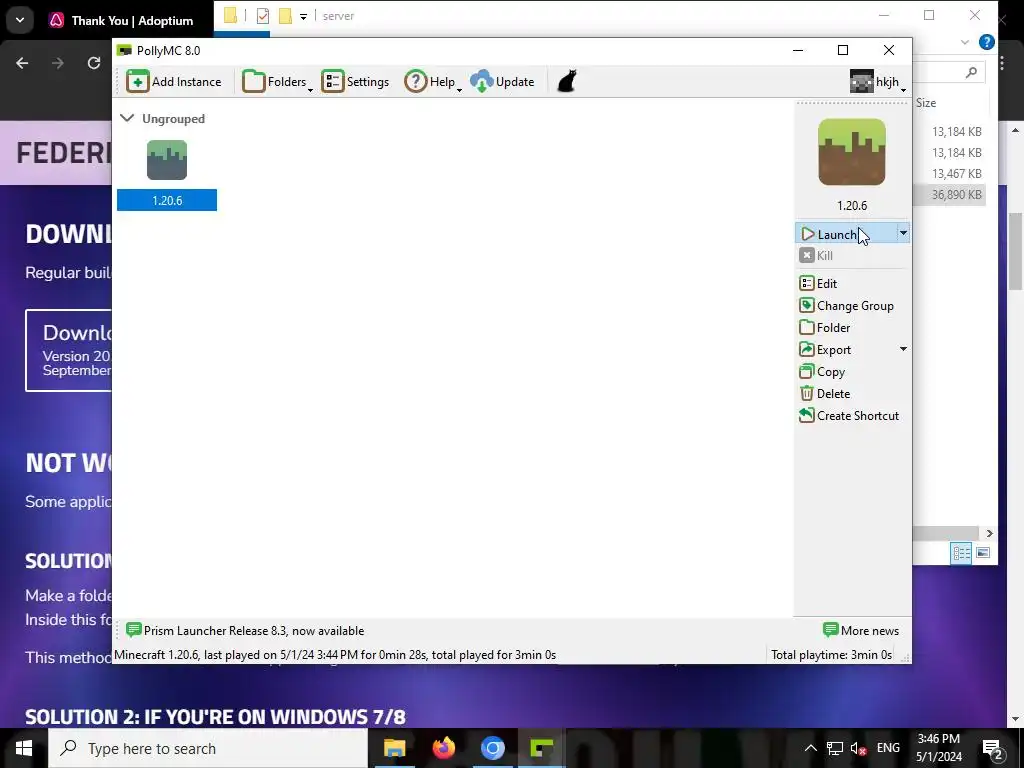This screenshot has width=1024, height=768.
Task: Open the Launch options dropdown arrow
Action: [x=903, y=233]
